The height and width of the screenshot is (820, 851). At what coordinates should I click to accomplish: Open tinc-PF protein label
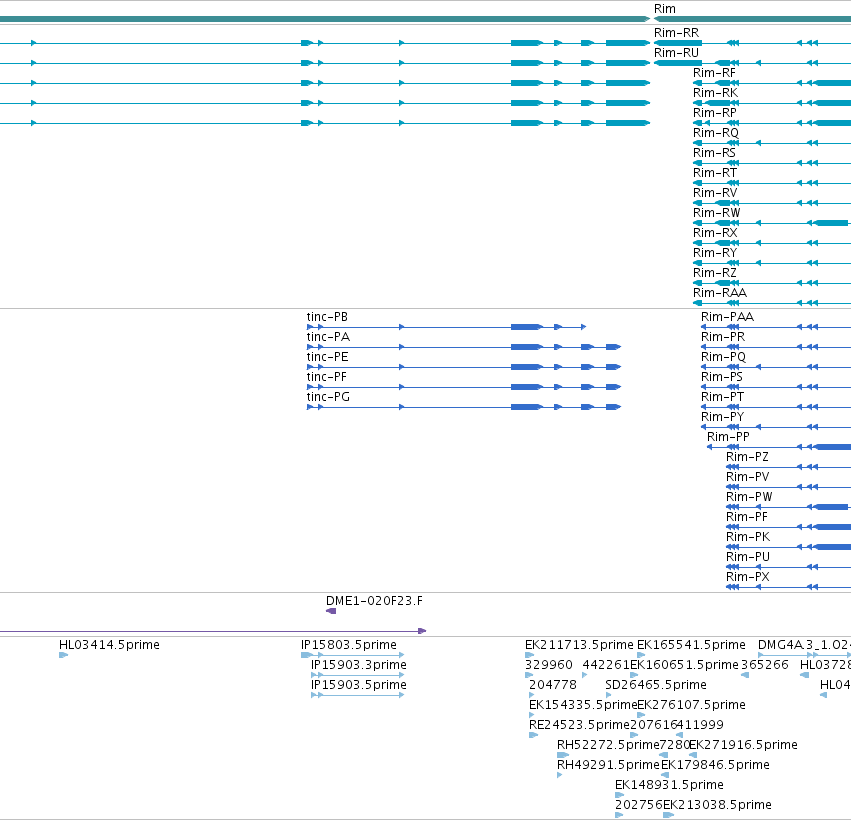click(x=327, y=377)
